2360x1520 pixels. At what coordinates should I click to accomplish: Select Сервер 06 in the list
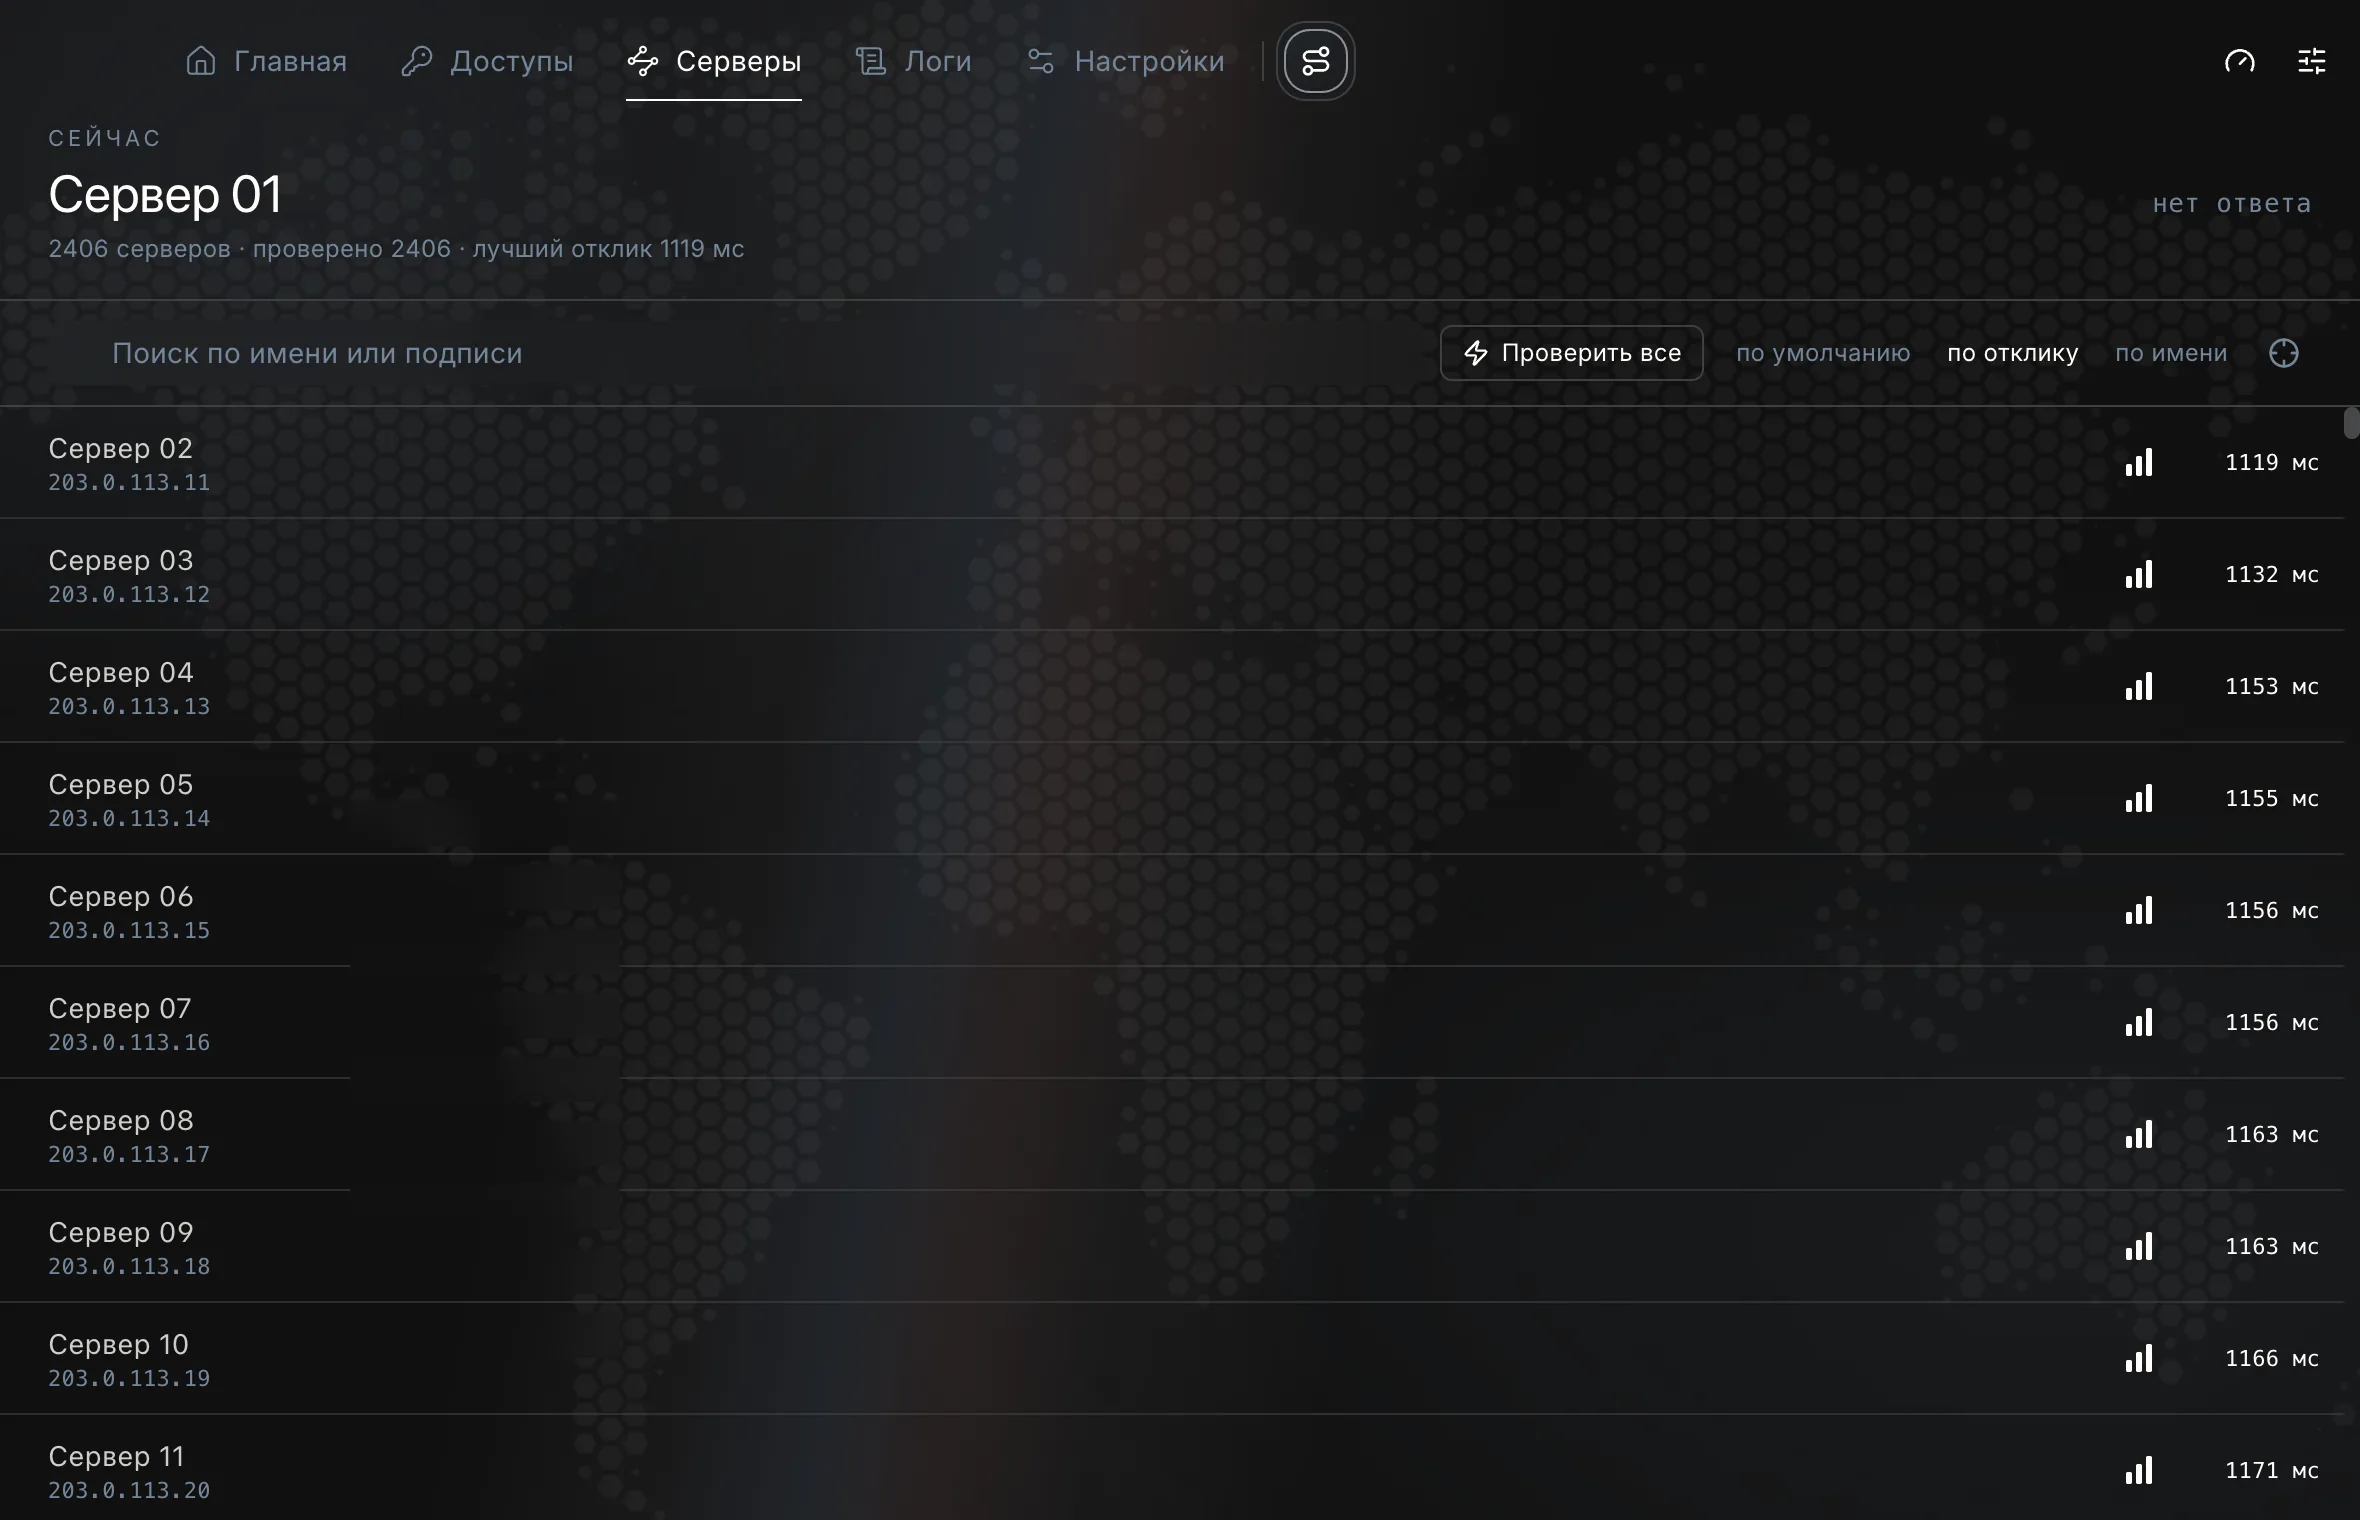pyautogui.click(x=1172, y=910)
